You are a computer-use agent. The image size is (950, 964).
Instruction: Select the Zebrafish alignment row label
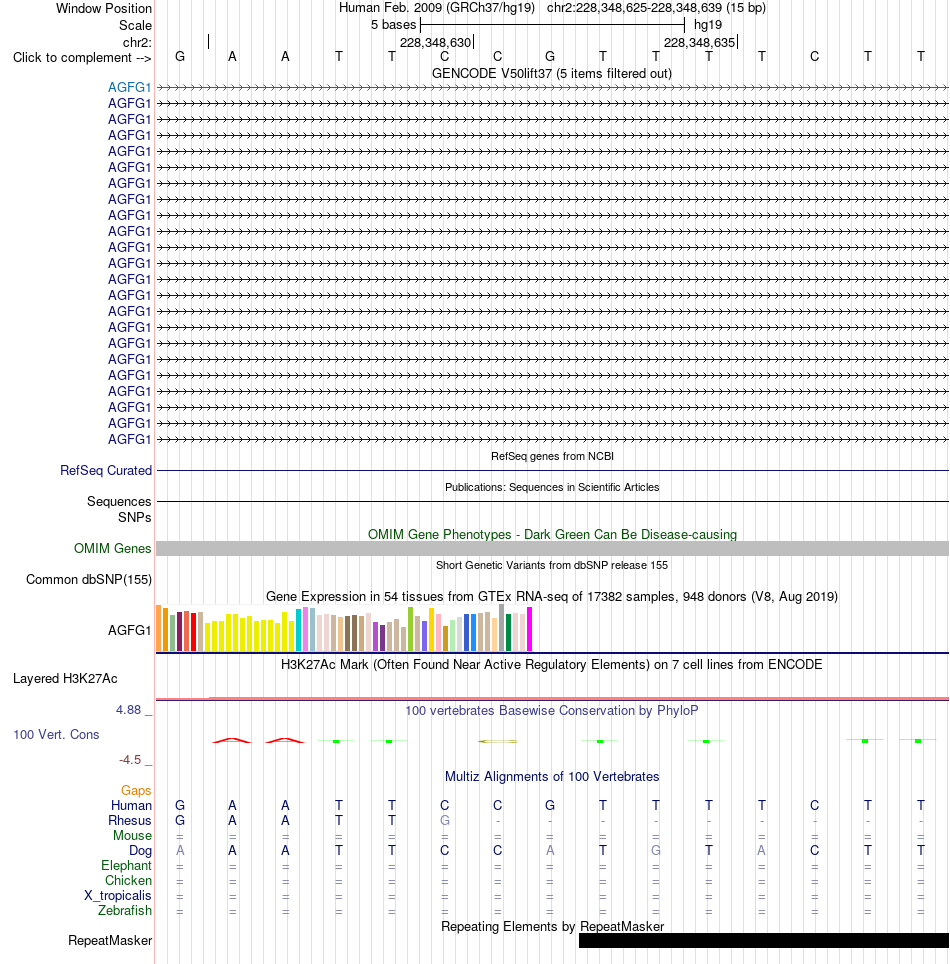125,911
